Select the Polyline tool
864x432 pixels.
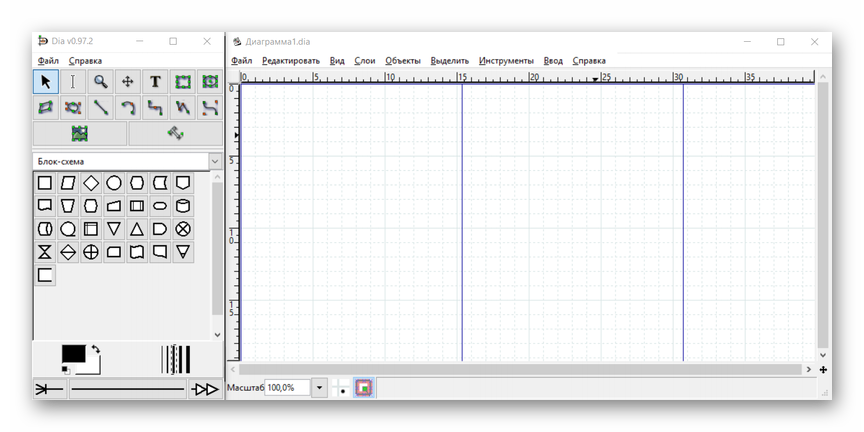183,107
